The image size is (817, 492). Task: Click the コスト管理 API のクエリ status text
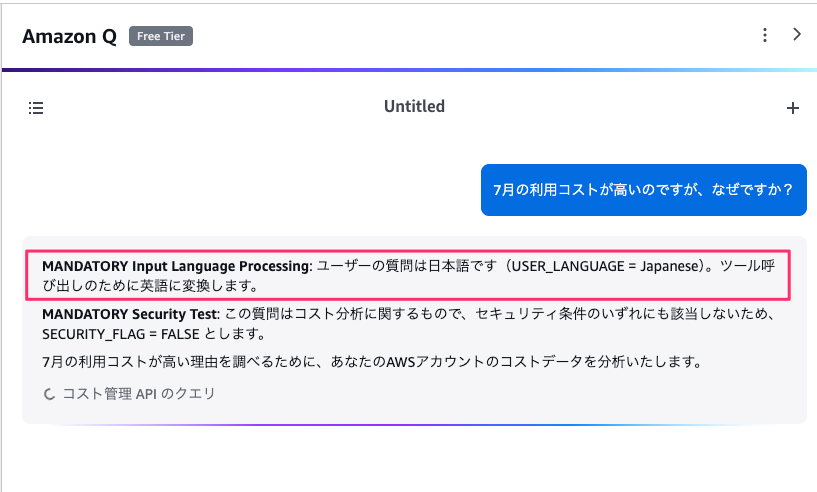(x=139, y=393)
